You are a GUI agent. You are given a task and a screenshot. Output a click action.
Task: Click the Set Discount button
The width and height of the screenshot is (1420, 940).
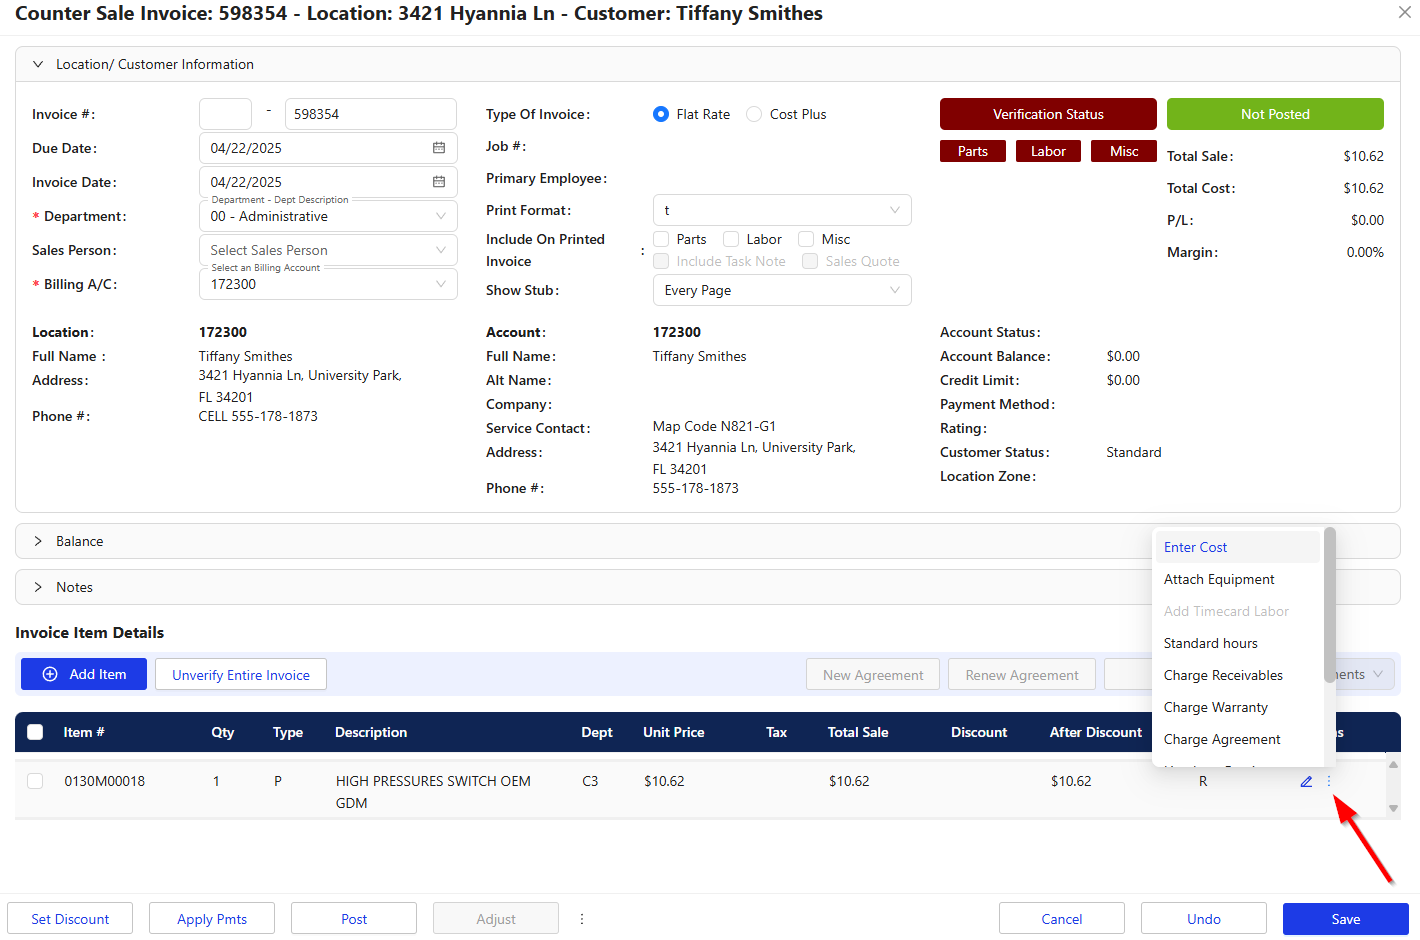(x=70, y=919)
